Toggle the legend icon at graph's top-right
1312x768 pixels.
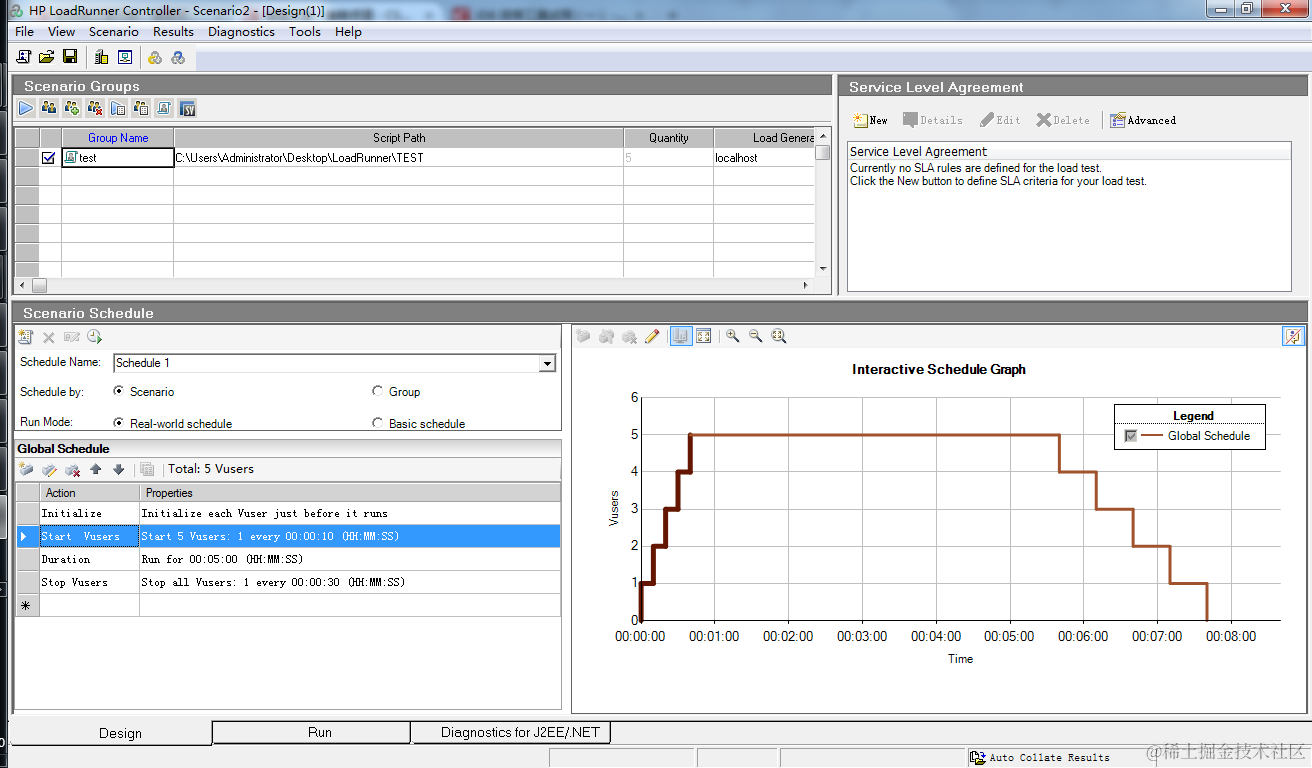[x=1293, y=337]
